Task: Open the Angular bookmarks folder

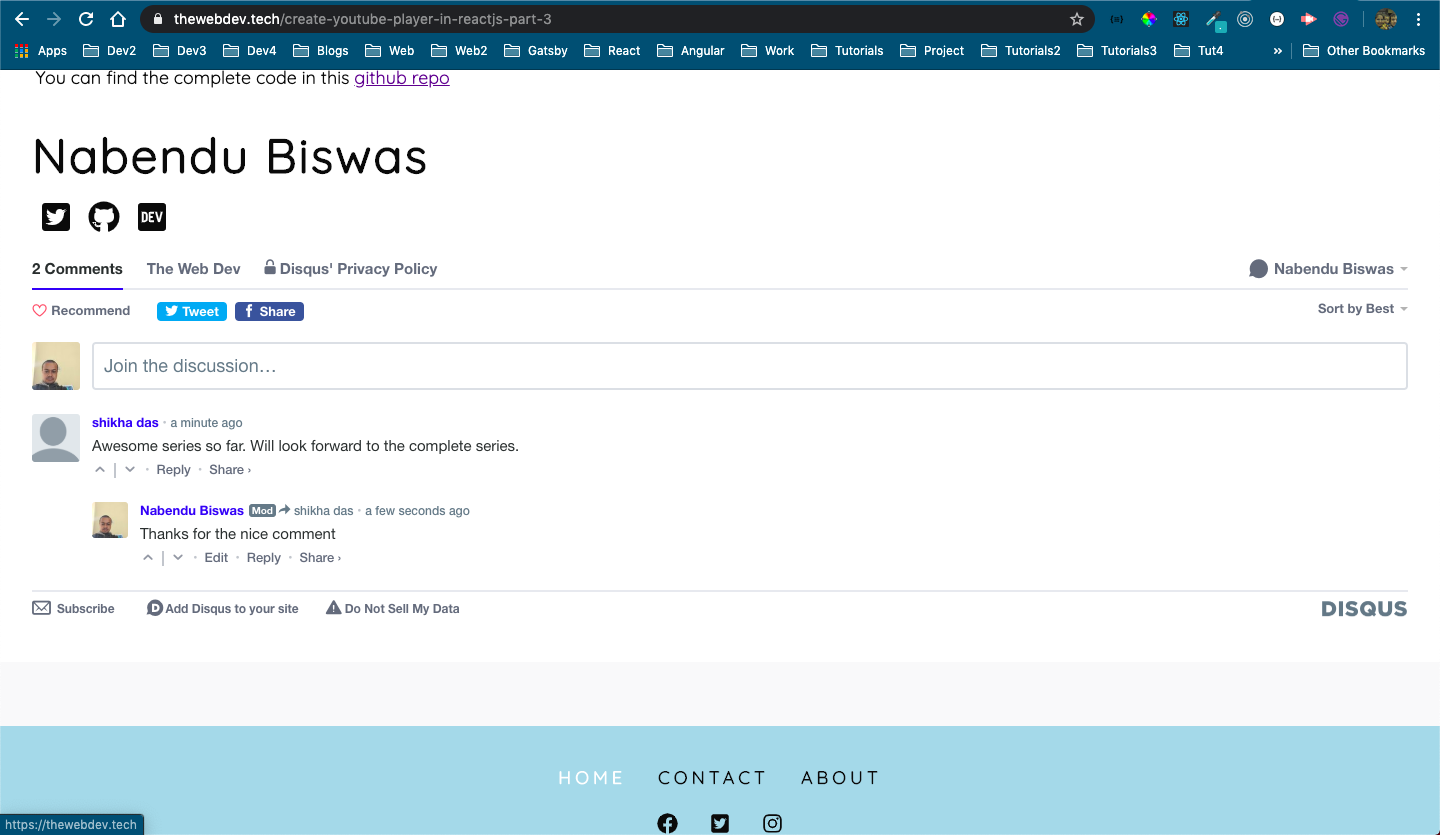Action: (690, 50)
